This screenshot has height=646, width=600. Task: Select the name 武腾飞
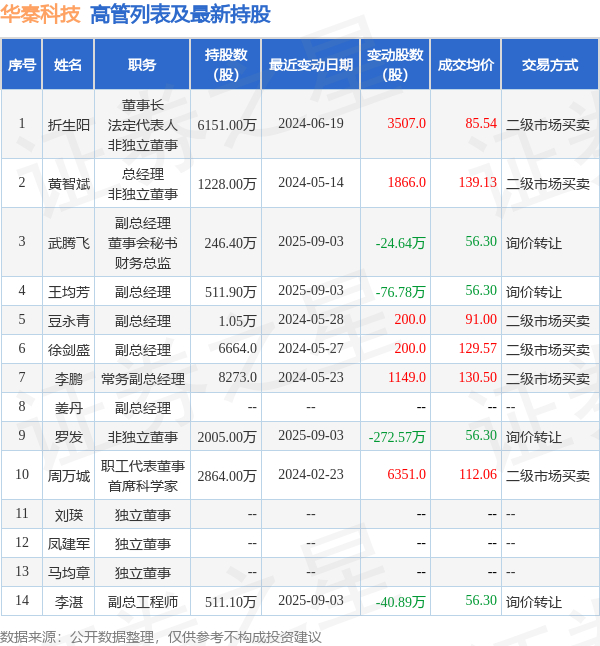pyautogui.click(x=69, y=243)
